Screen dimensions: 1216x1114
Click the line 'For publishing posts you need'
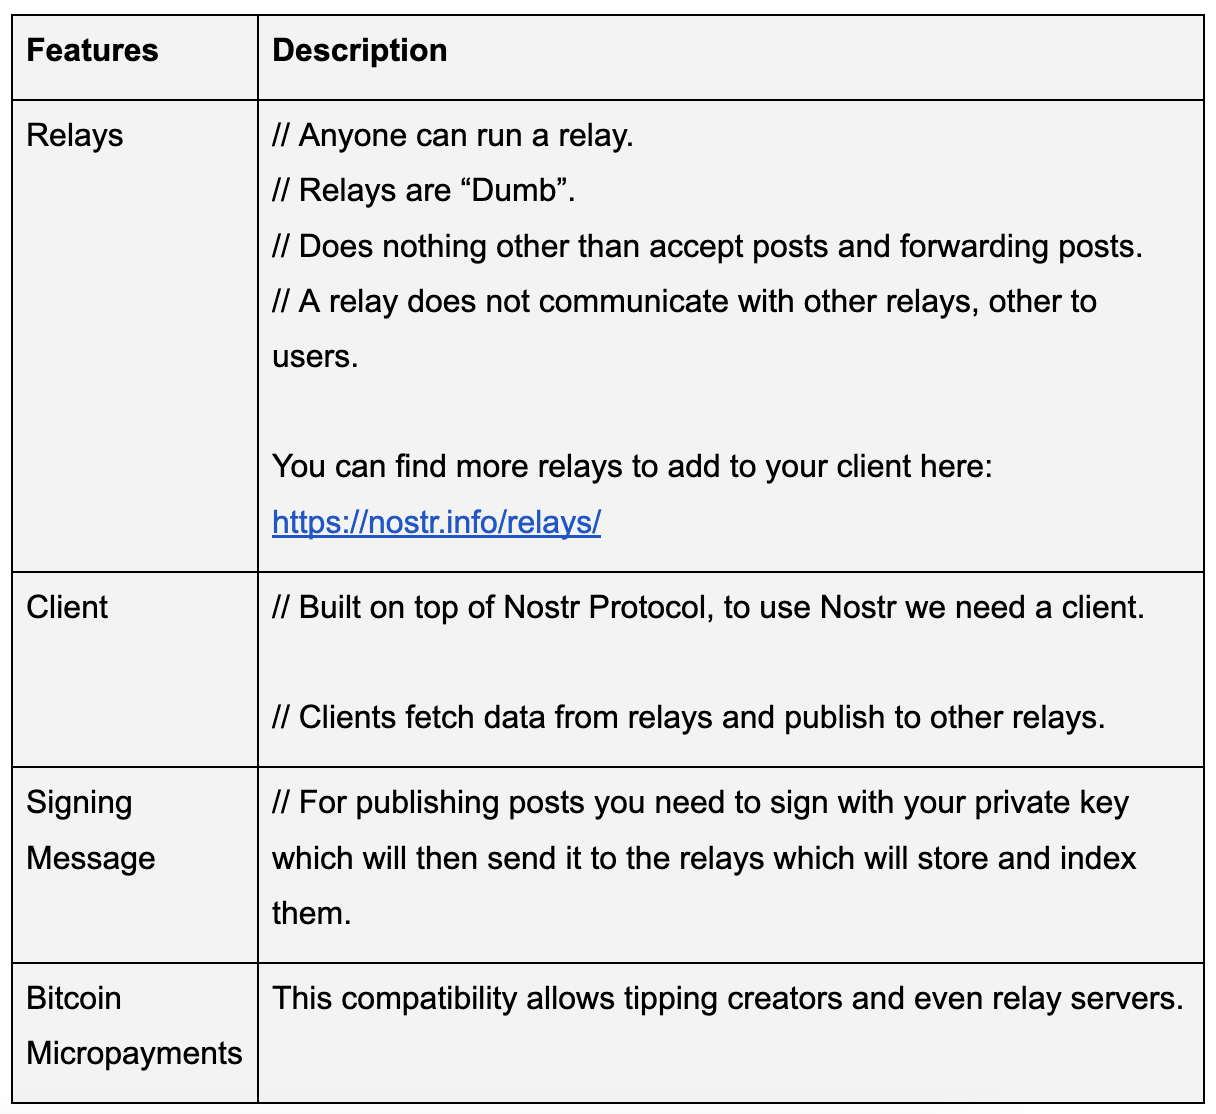pos(700,803)
